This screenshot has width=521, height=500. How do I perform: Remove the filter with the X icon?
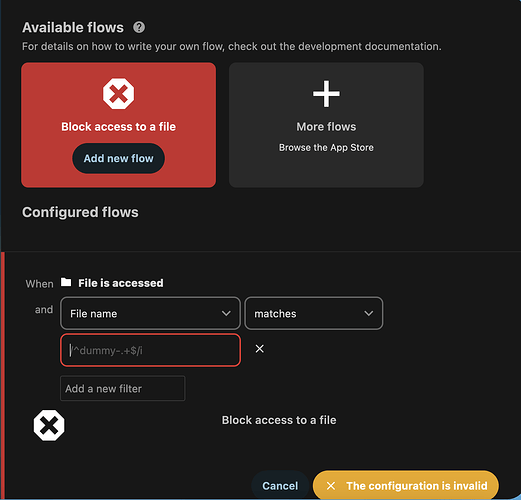click(x=259, y=349)
